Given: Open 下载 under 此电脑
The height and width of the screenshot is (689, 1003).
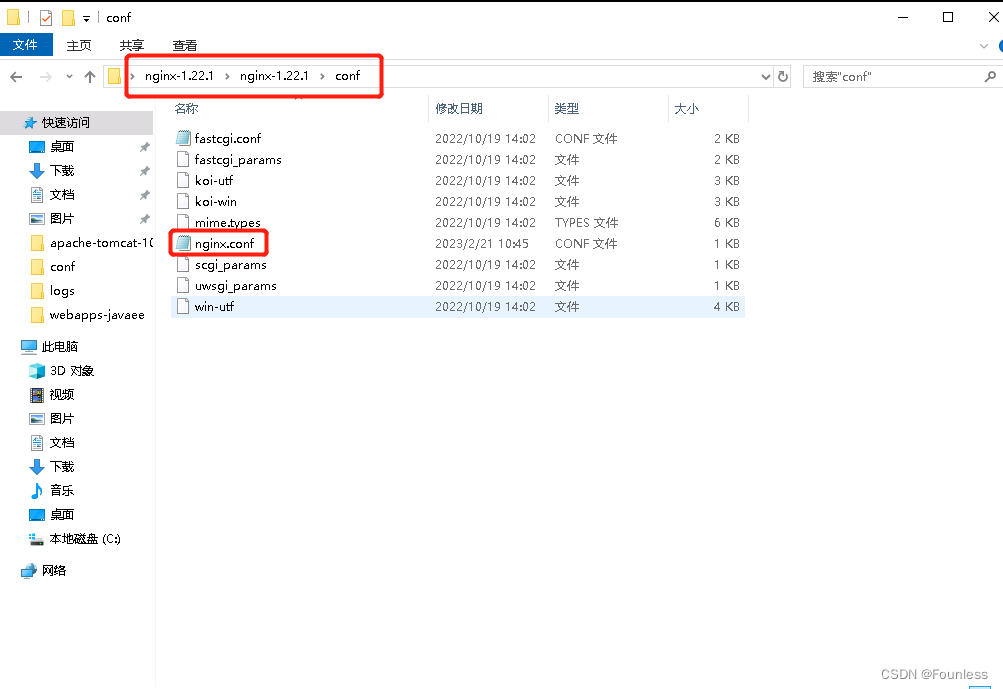Looking at the screenshot, I should (62, 466).
